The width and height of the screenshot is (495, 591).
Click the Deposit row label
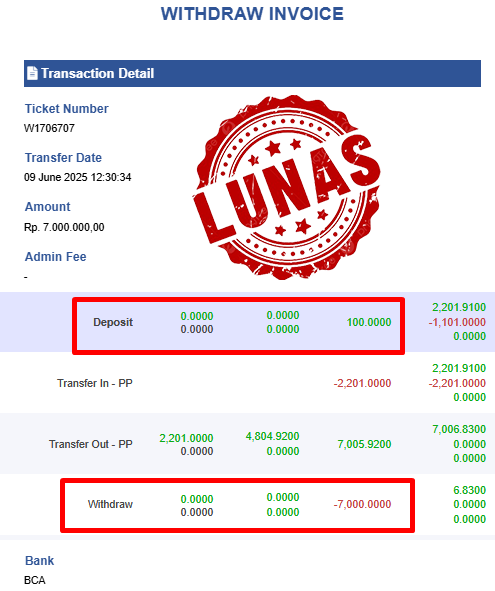(x=113, y=322)
